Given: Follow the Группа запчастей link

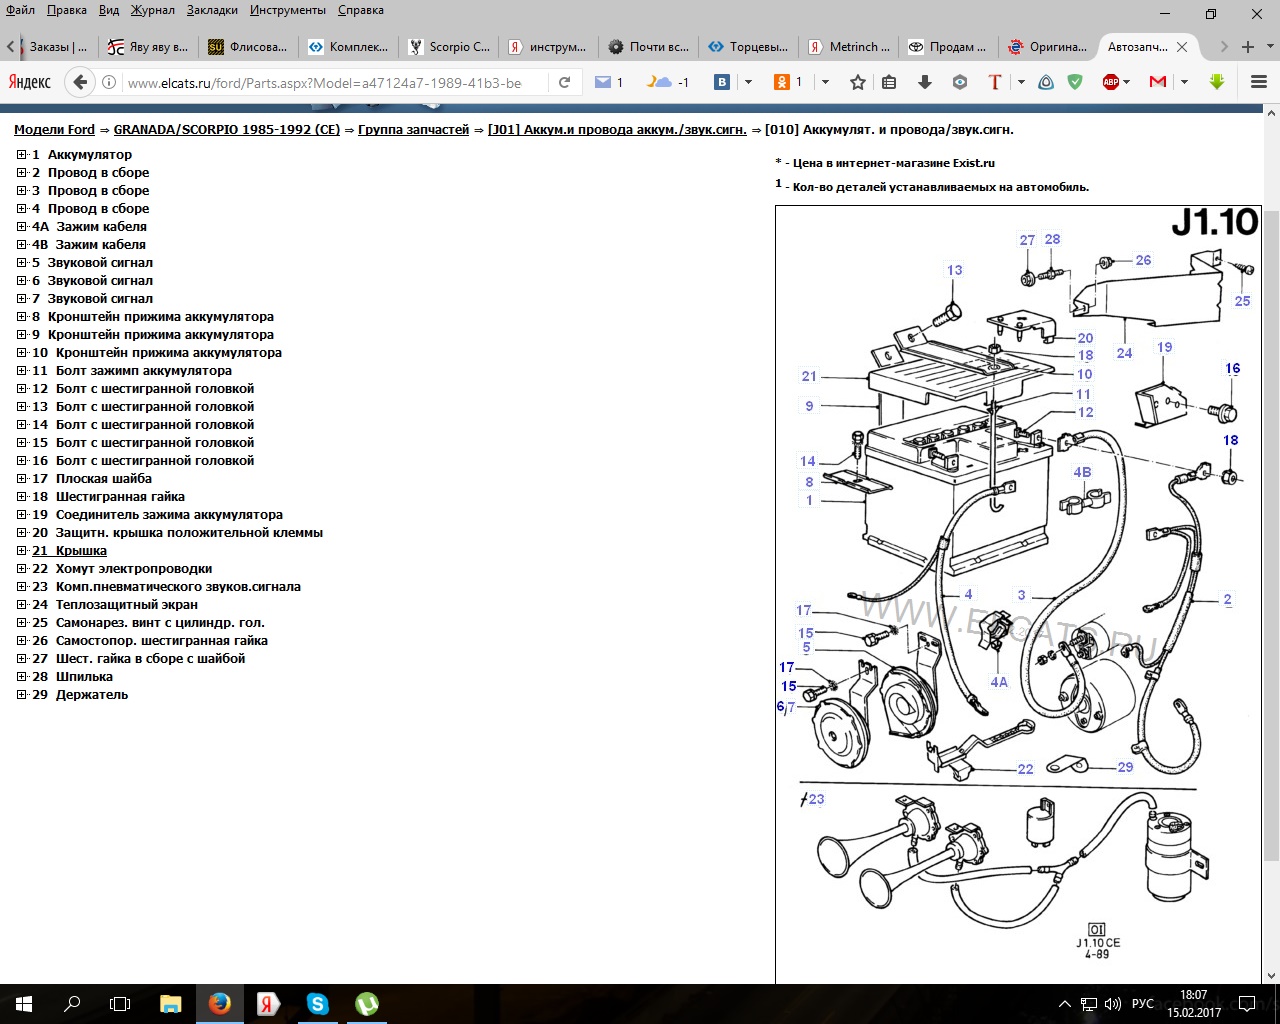Looking at the screenshot, I should (x=413, y=129).
